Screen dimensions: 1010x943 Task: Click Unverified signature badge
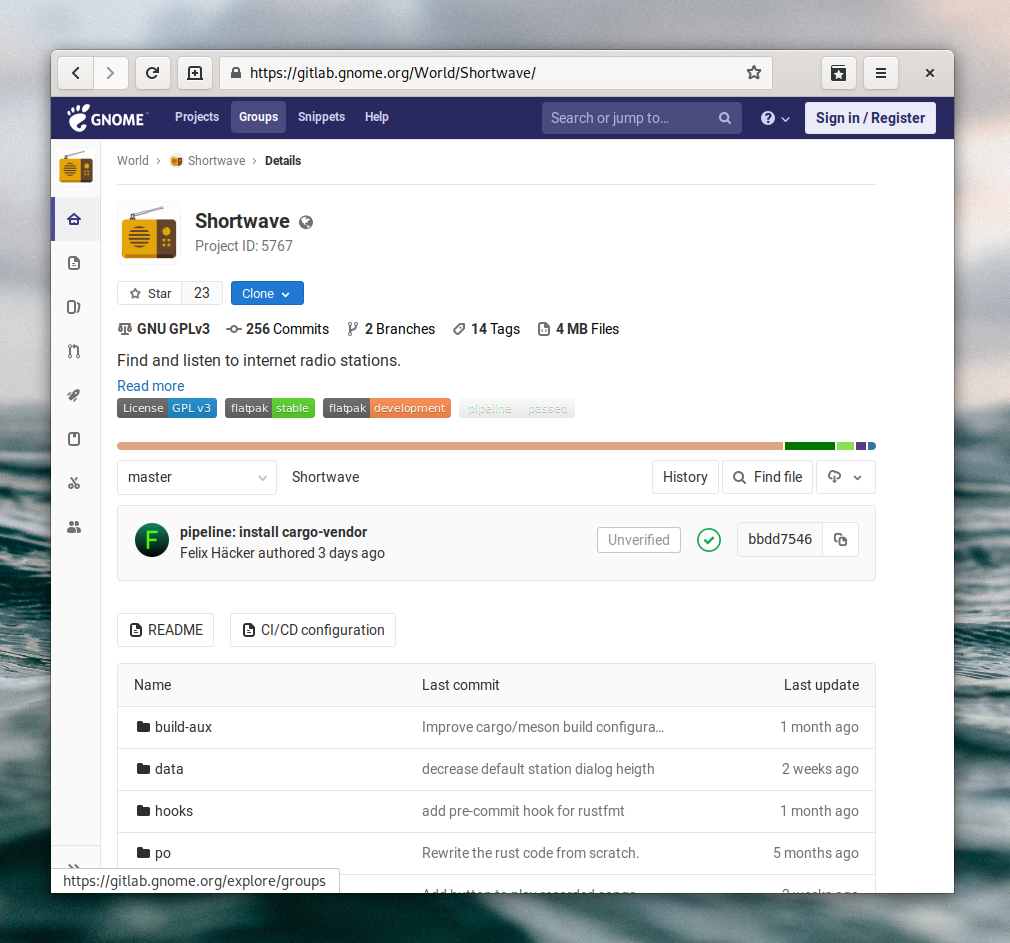[638, 540]
